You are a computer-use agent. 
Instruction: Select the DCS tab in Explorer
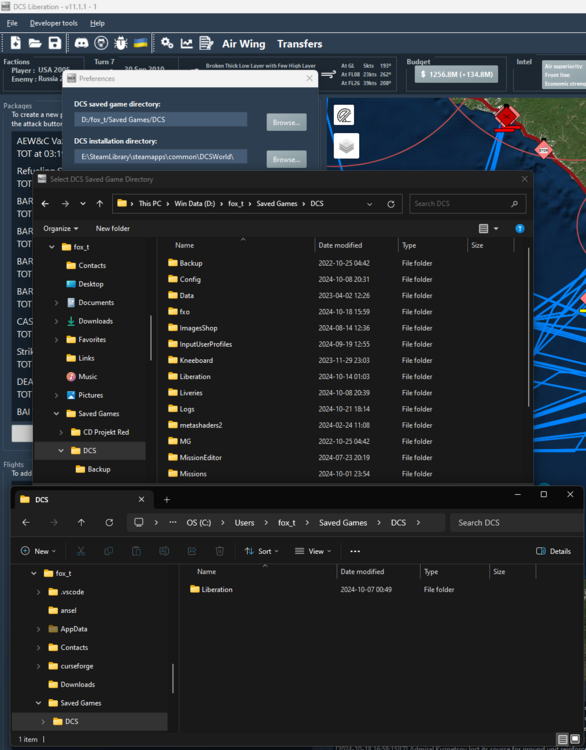pyautogui.click(x=82, y=499)
